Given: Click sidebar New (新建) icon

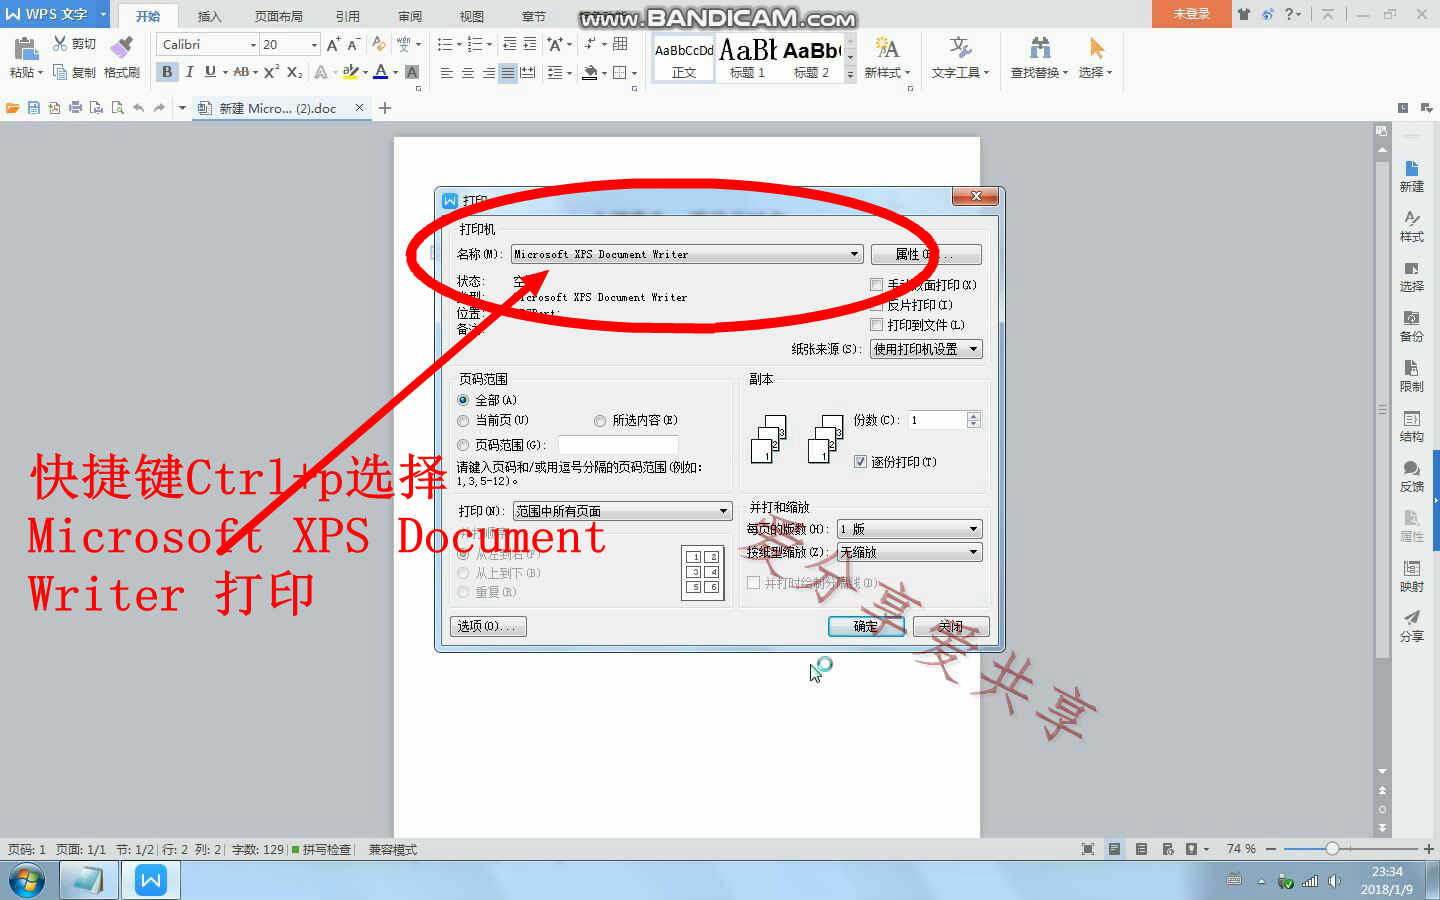Looking at the screenshot, I should point(1411,176).
